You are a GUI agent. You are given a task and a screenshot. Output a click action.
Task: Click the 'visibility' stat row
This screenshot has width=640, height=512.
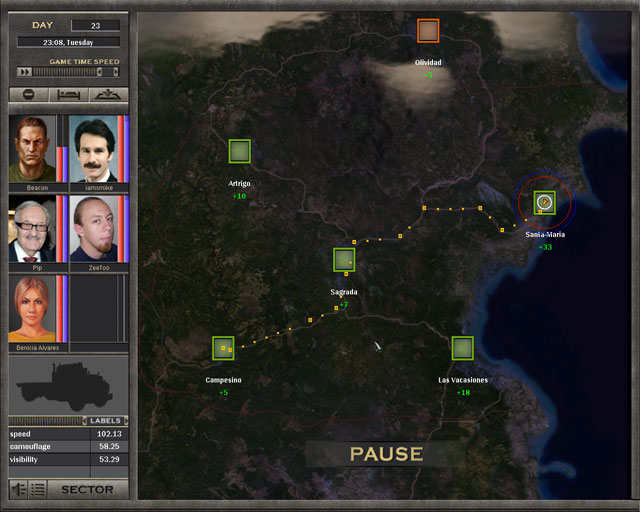pyautogui.click(x=68, y=459)
